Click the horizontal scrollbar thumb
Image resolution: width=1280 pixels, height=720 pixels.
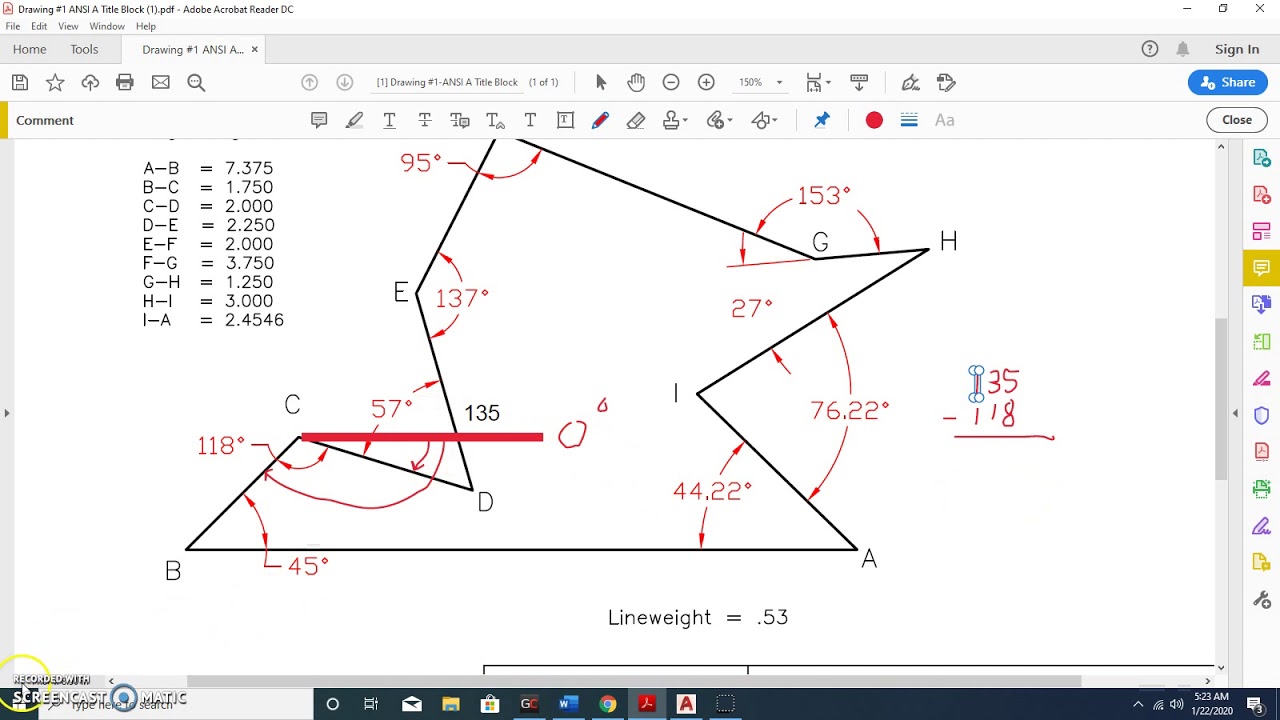pyautogui.click(x=634, y=681)
